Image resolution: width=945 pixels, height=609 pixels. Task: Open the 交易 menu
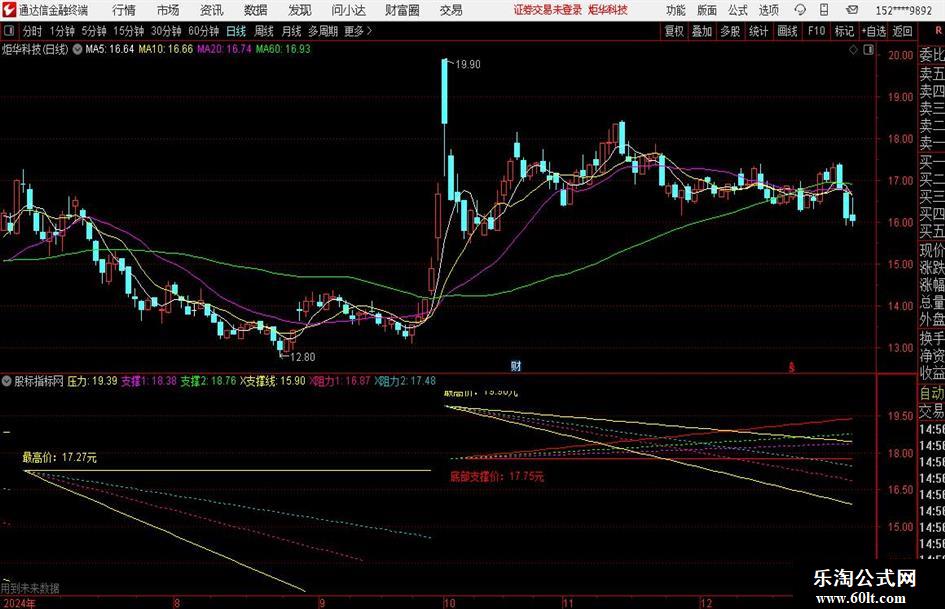[x=451, y=10]
